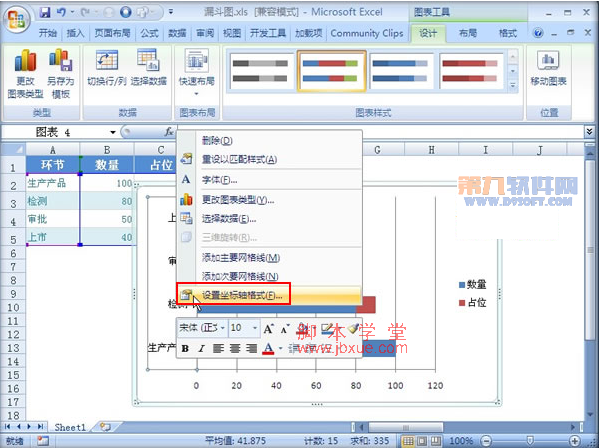Choose the gray chart style thumbnail

[261, 71]
